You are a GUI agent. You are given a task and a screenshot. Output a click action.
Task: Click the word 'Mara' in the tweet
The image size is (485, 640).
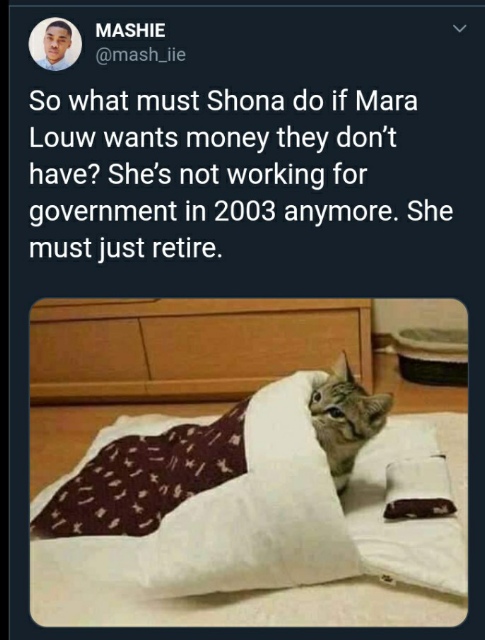click(x=386, y=102)
